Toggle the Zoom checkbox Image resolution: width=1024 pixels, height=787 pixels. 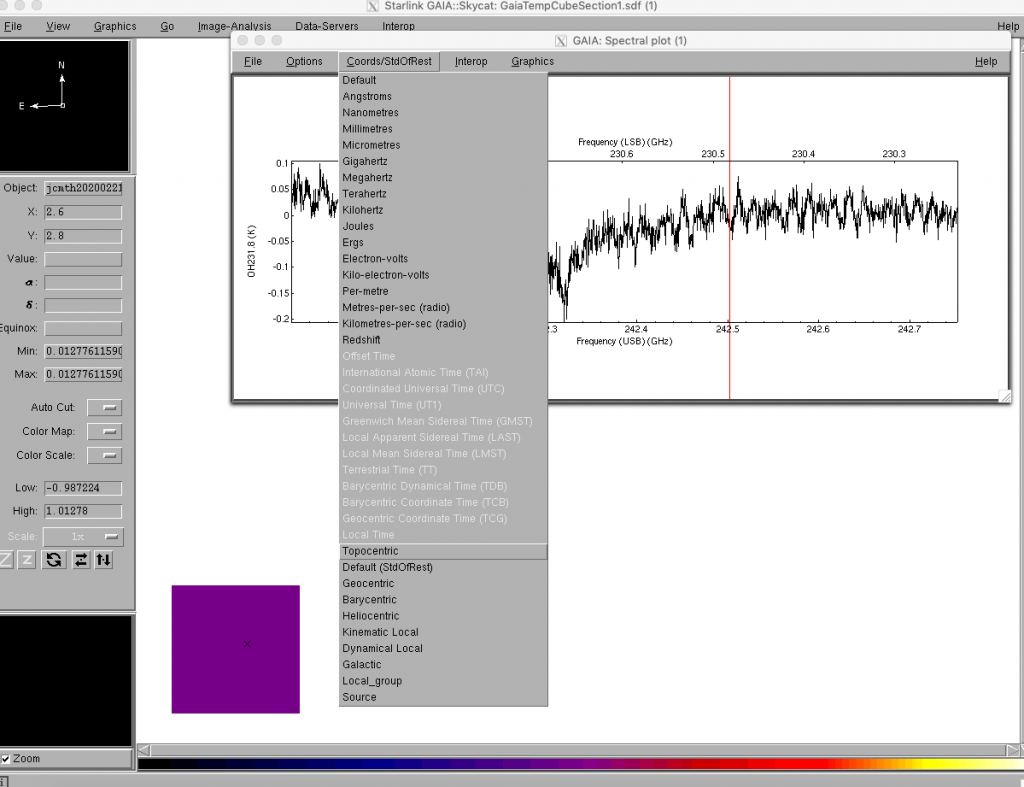pyautogui.click(x=7, y=759)
